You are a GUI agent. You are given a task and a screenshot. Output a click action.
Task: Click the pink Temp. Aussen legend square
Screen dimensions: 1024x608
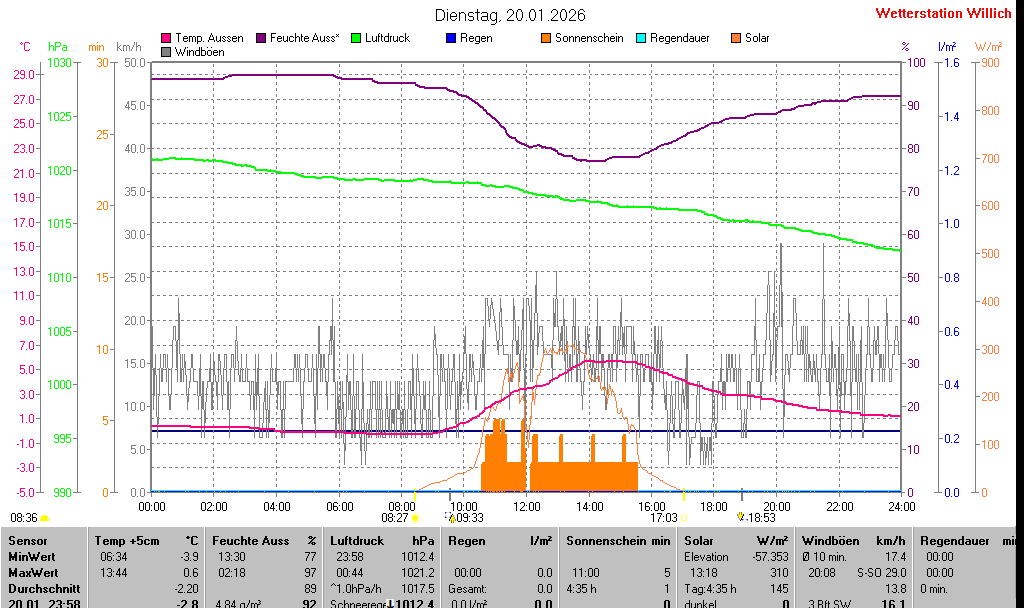click(x=166, y=38)
